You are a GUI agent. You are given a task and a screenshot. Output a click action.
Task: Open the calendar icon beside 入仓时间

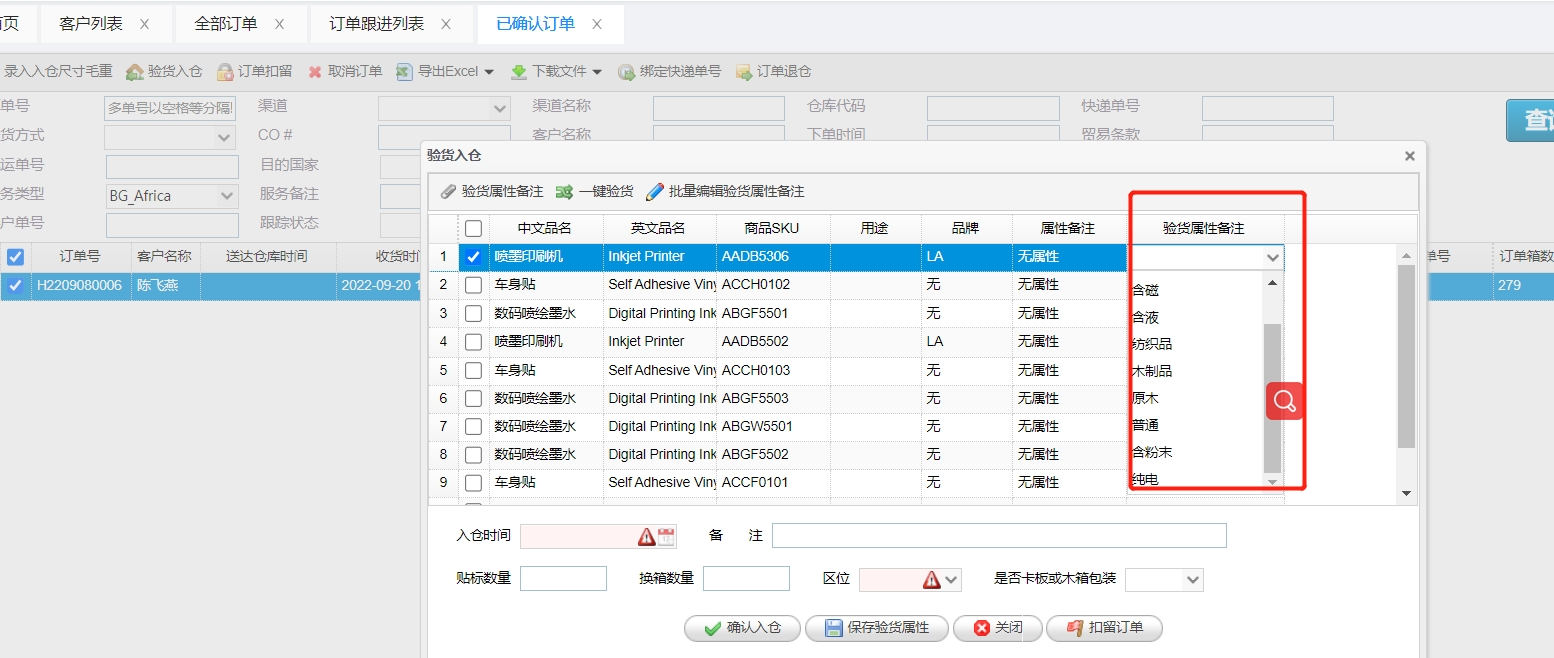(x=666, y=537)
